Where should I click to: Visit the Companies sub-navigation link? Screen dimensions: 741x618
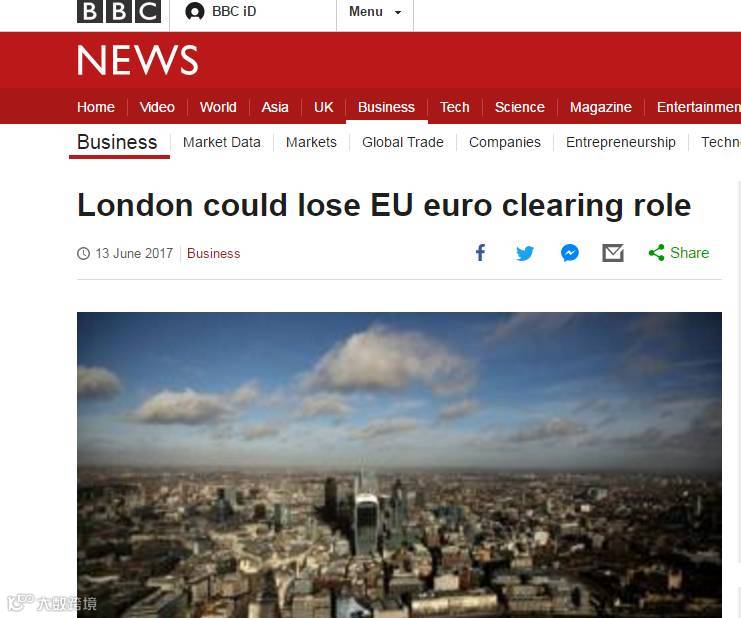[505, 142]
